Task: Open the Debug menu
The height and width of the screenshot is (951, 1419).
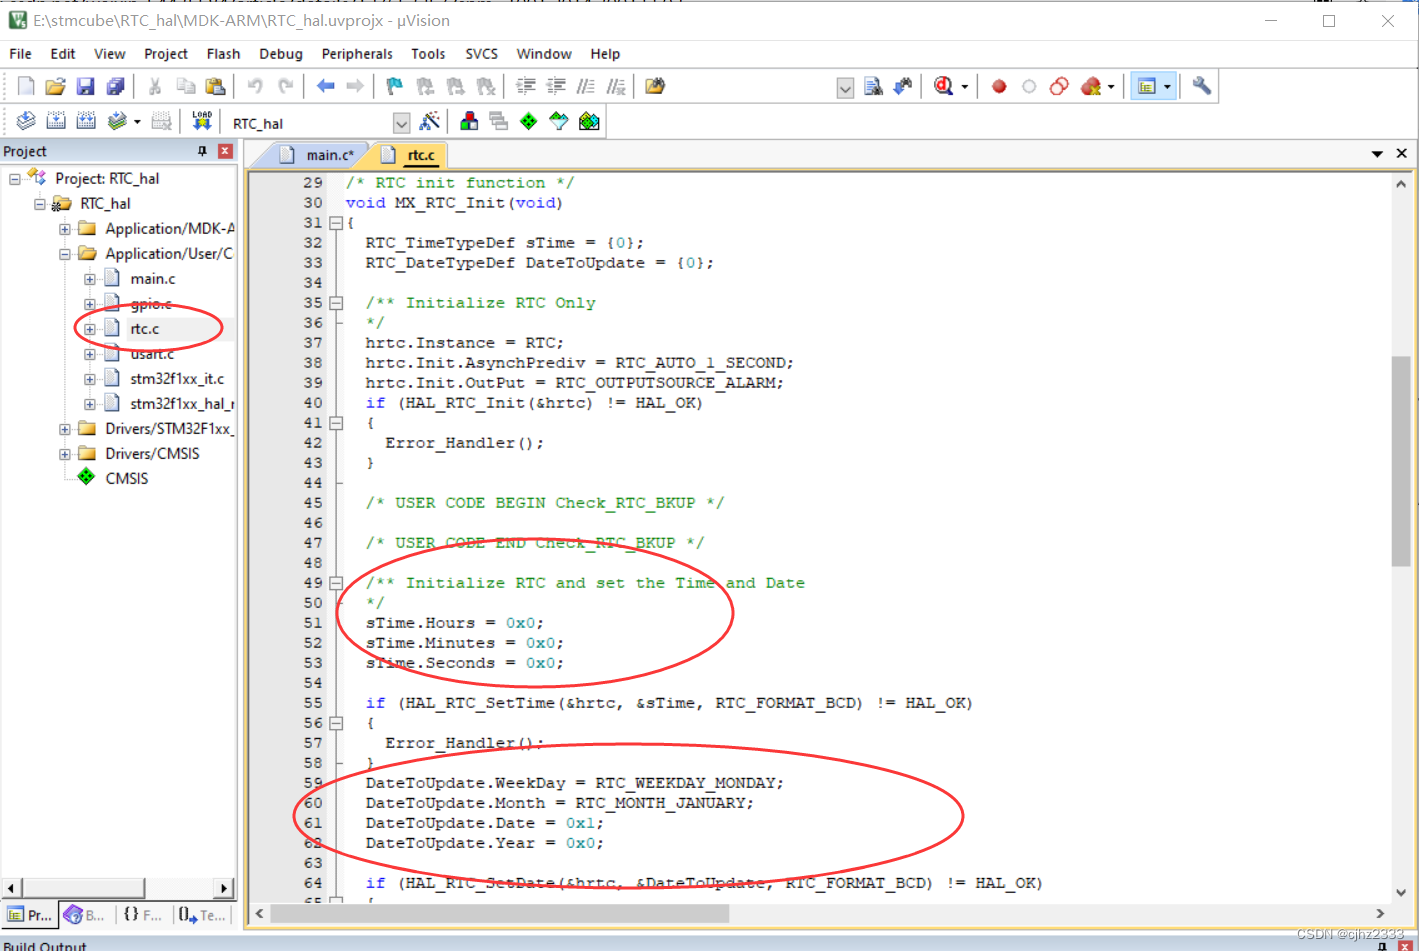Action: pos(281,54)
